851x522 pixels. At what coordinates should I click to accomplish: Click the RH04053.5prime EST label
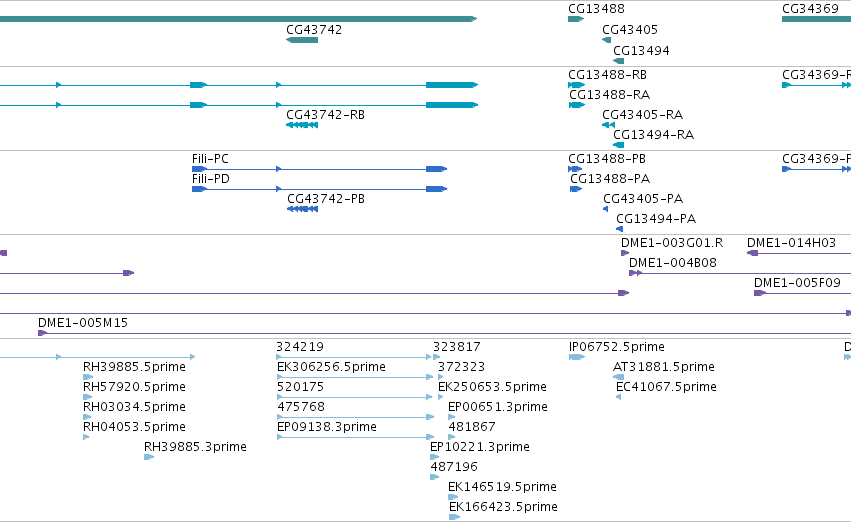[x=135, y=428]
